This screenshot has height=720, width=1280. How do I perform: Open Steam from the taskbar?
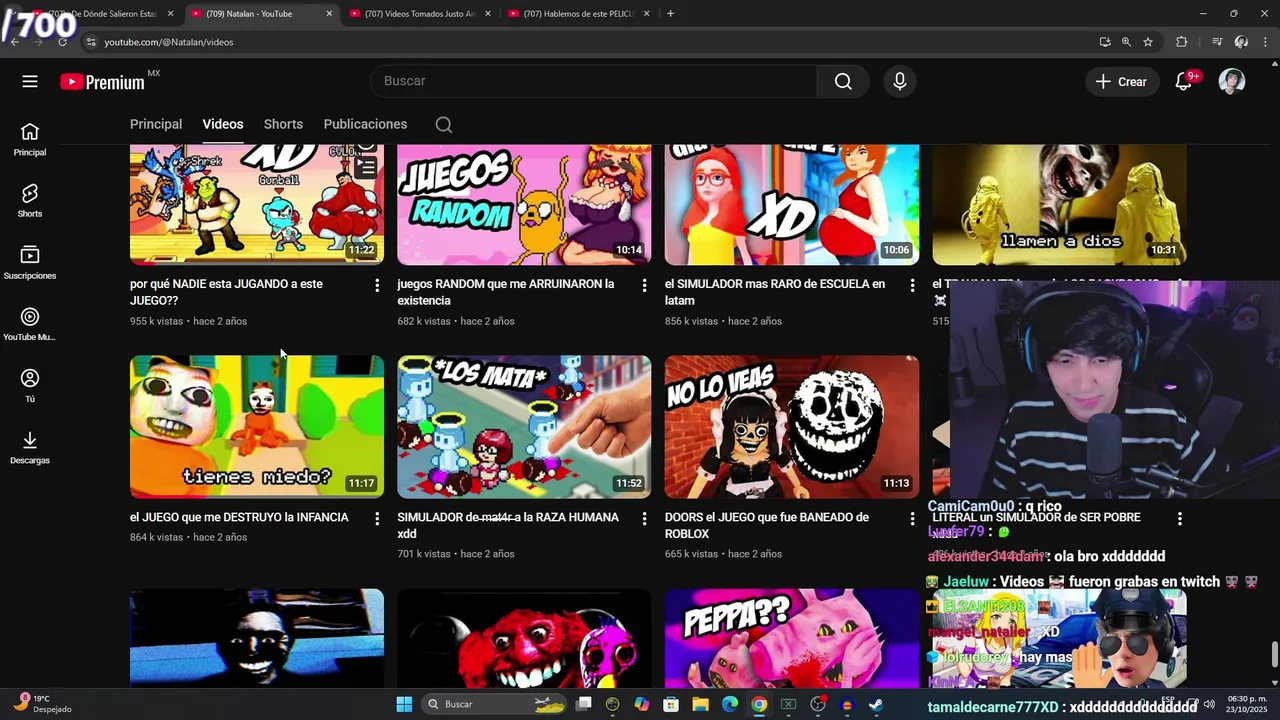click(x=876, y=704)
